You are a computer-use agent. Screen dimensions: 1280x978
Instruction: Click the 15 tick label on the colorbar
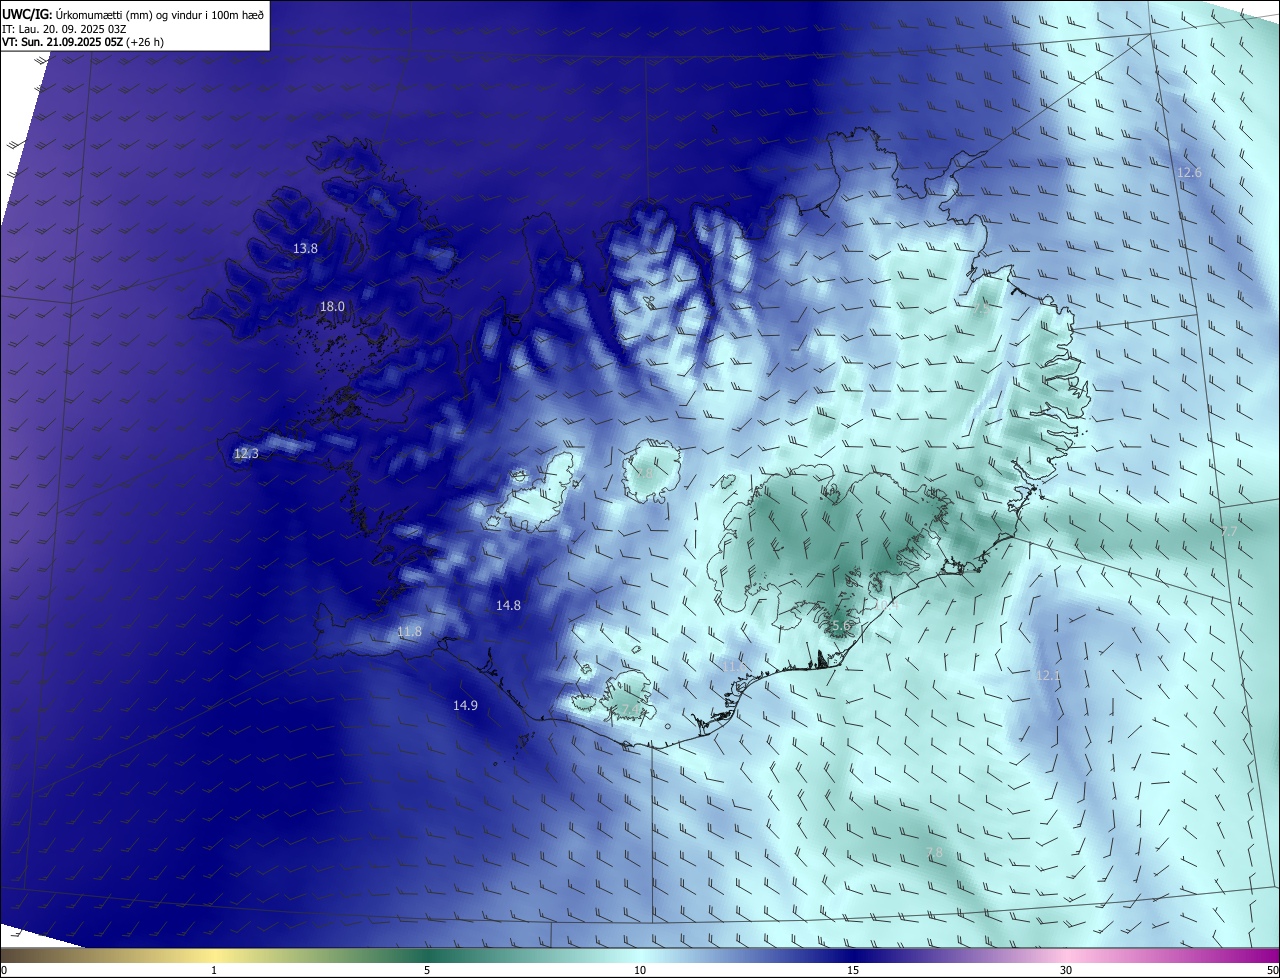[x=853, y=970]
